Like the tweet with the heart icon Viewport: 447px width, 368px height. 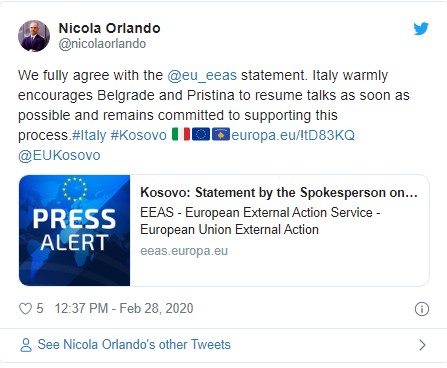coord(25,309)
